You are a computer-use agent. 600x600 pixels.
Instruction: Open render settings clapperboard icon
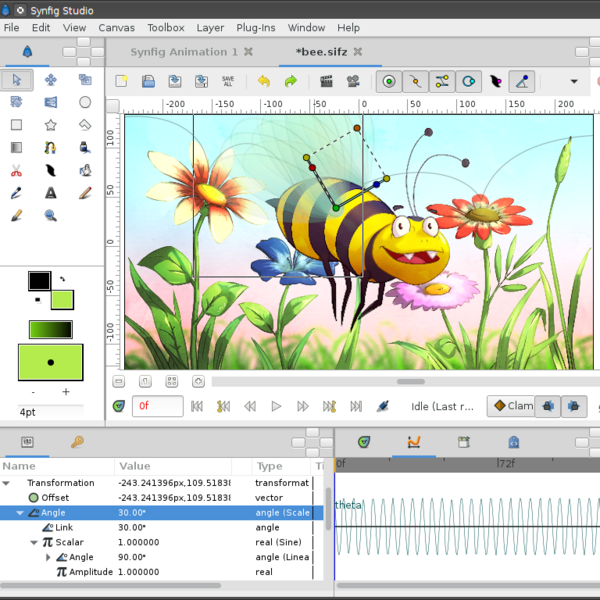click(x=326, y=81)
